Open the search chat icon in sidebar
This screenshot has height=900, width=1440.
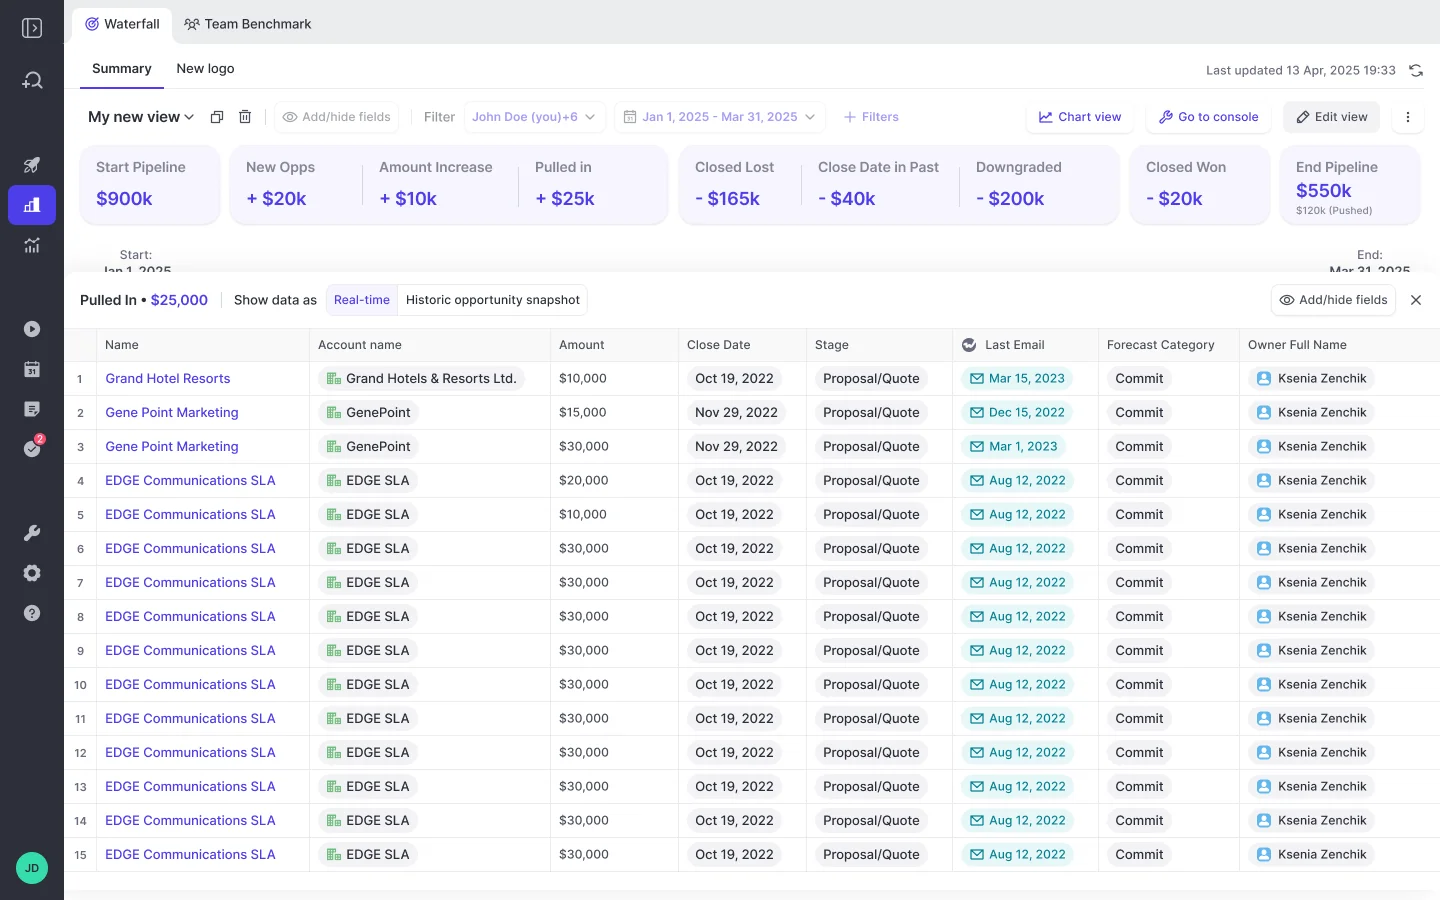tap(32, 80)
